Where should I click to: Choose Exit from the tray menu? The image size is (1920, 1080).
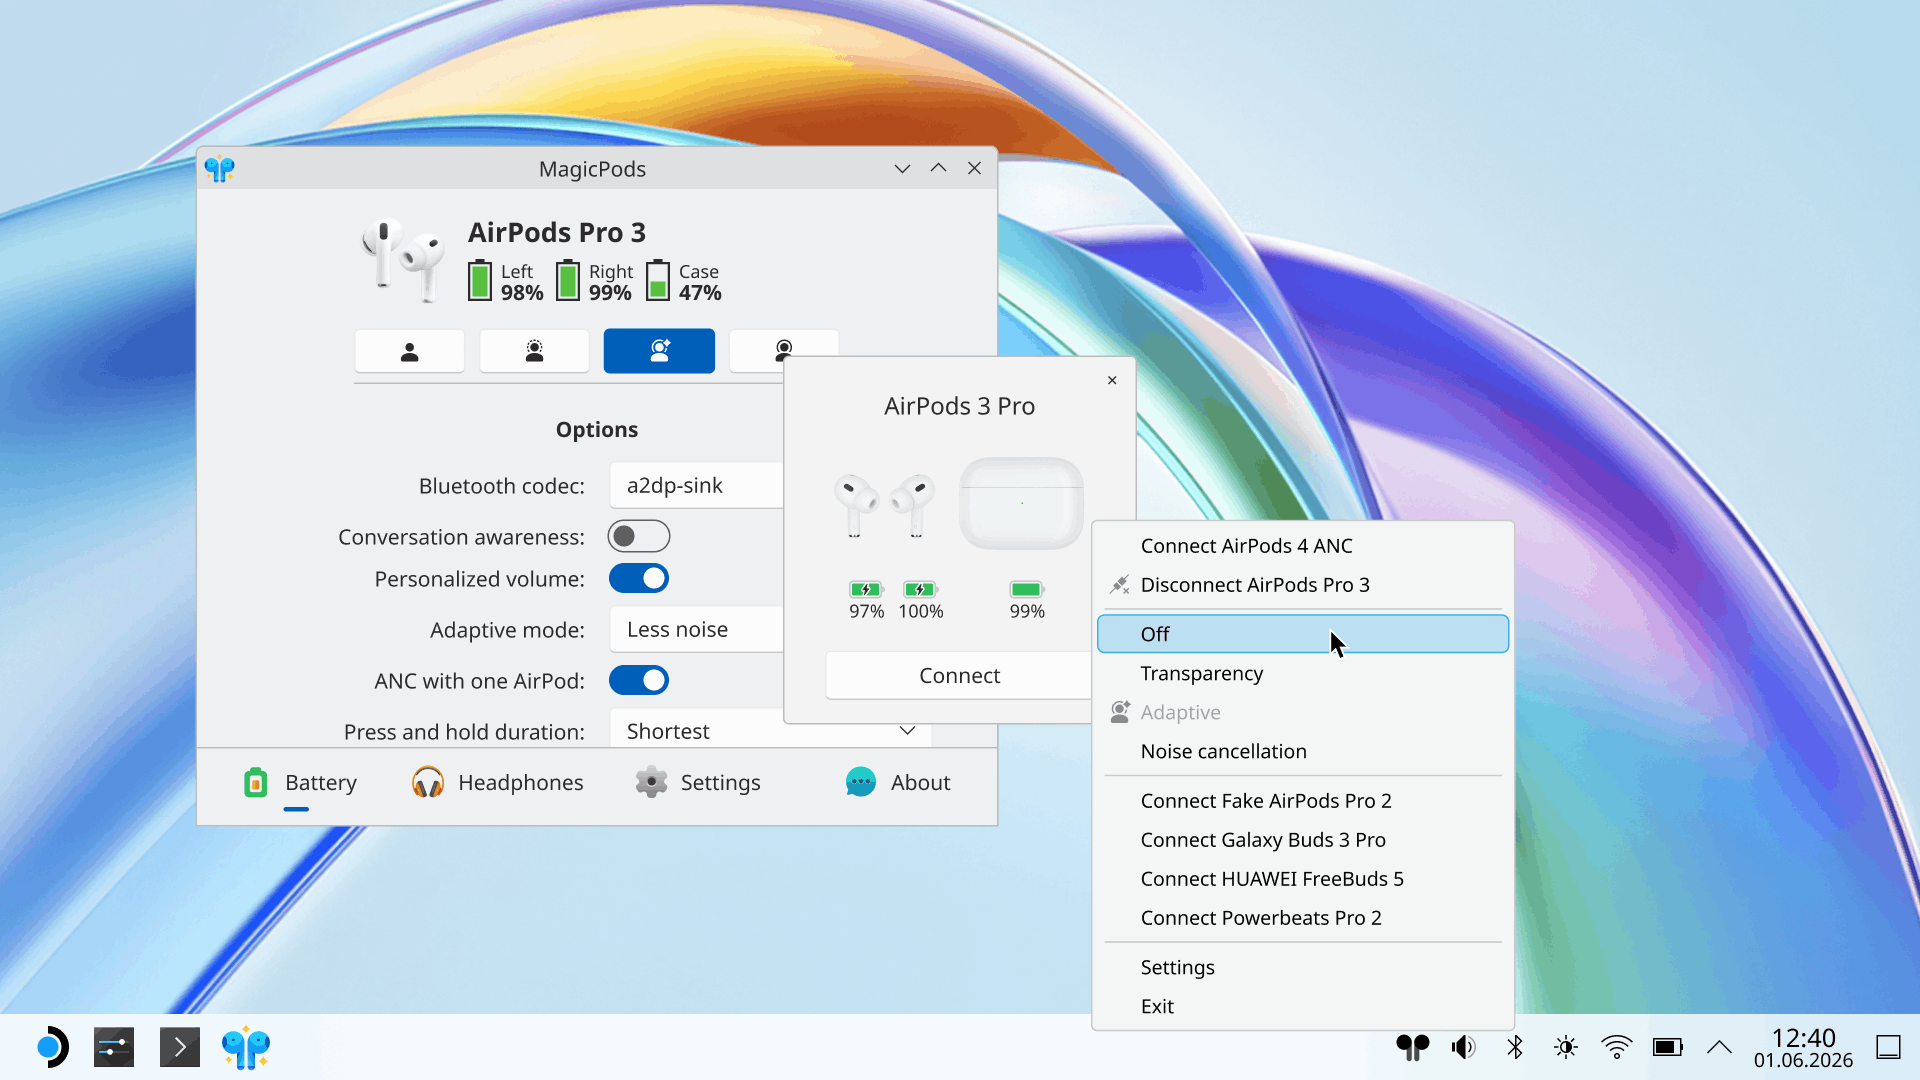[1303, 1006]
